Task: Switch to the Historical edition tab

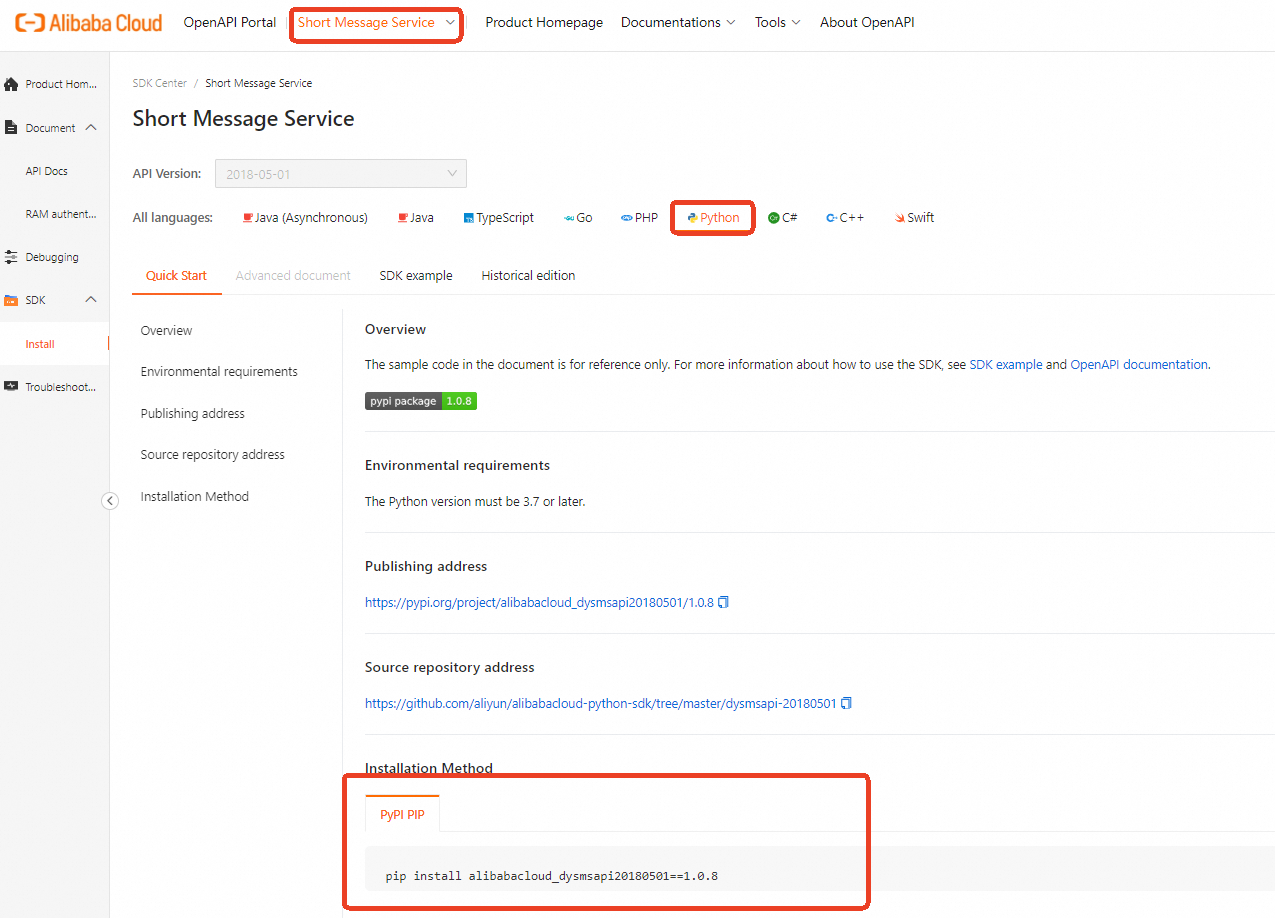Action: (x=528, y=275)
